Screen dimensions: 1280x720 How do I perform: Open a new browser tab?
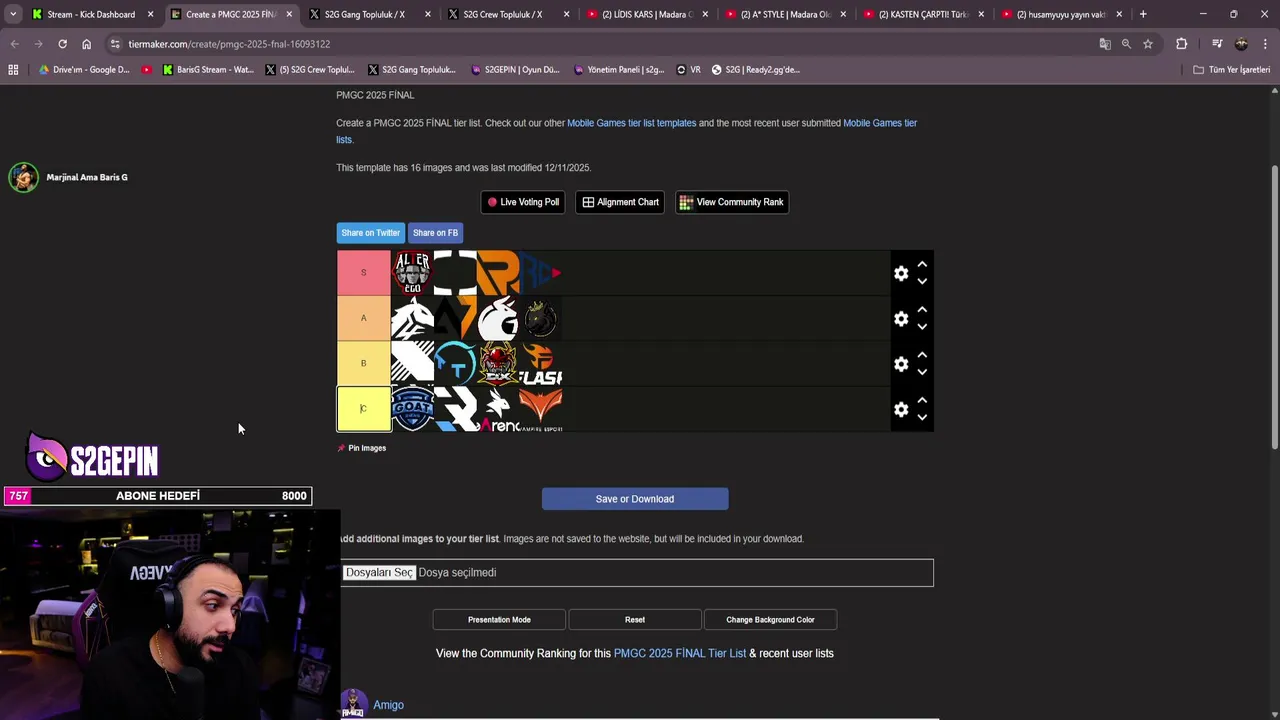point(1143,14)
